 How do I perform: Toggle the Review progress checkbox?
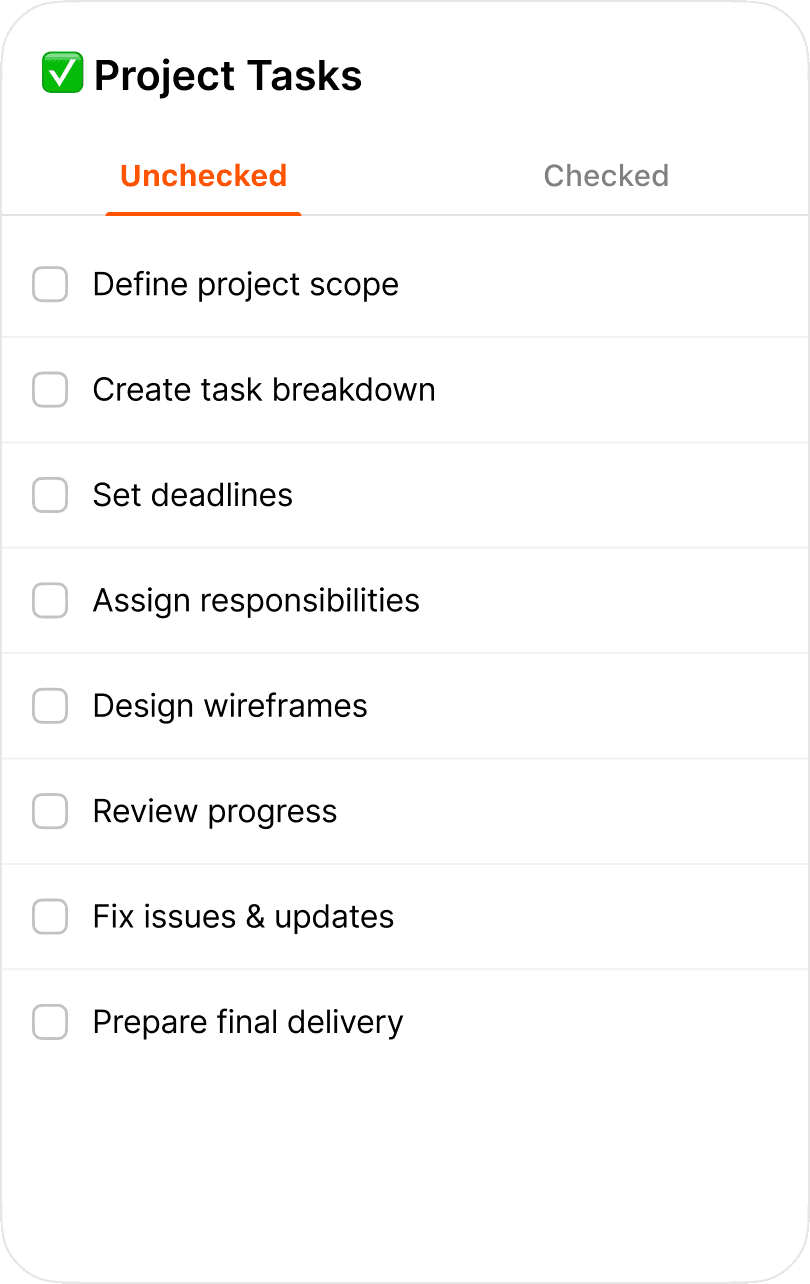[x=50, y=811]
